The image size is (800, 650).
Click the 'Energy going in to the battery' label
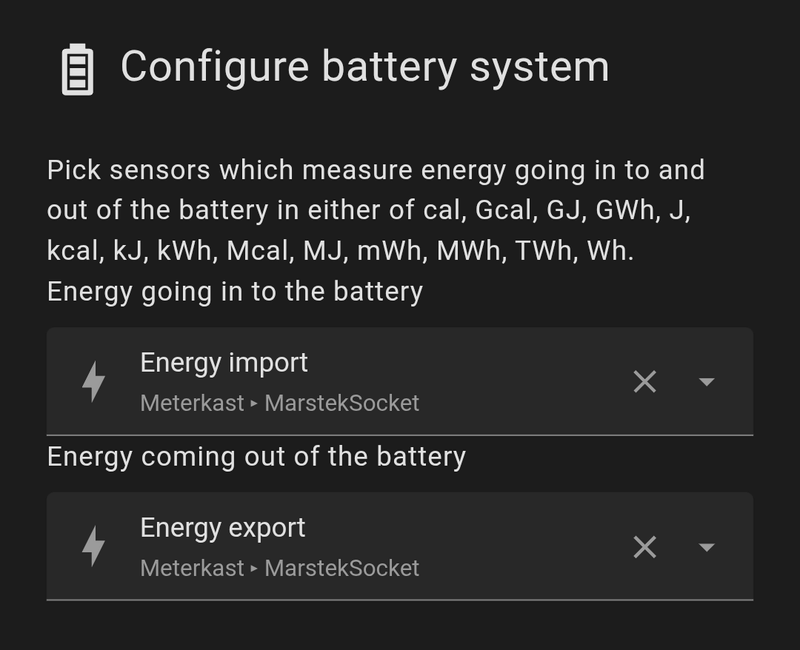click(x=235, y=292)
